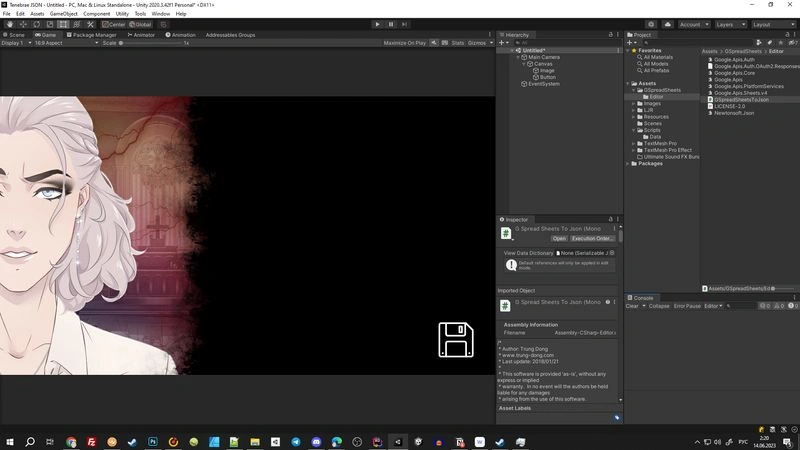Open Unity Collaborate services icon
This screenshot has width=800, height=450.
651,24
